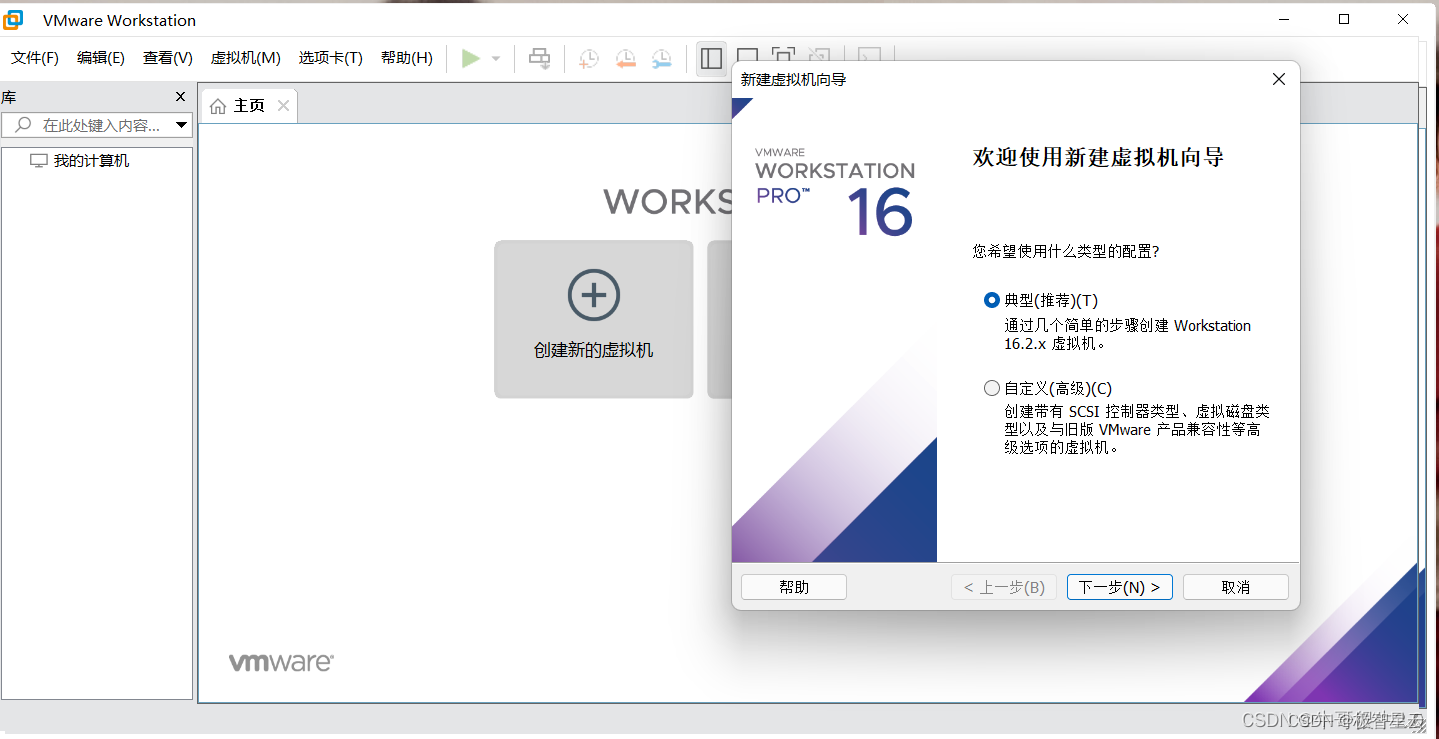
Task: Open the power options dropdown arrow
Action: click(x=495, y=59)
